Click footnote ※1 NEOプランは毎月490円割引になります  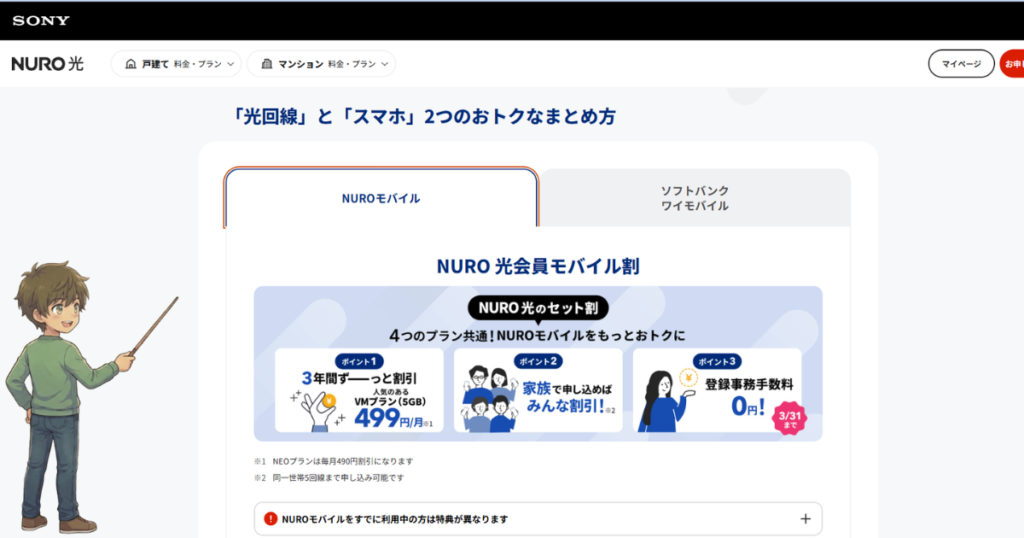[334, 462]
